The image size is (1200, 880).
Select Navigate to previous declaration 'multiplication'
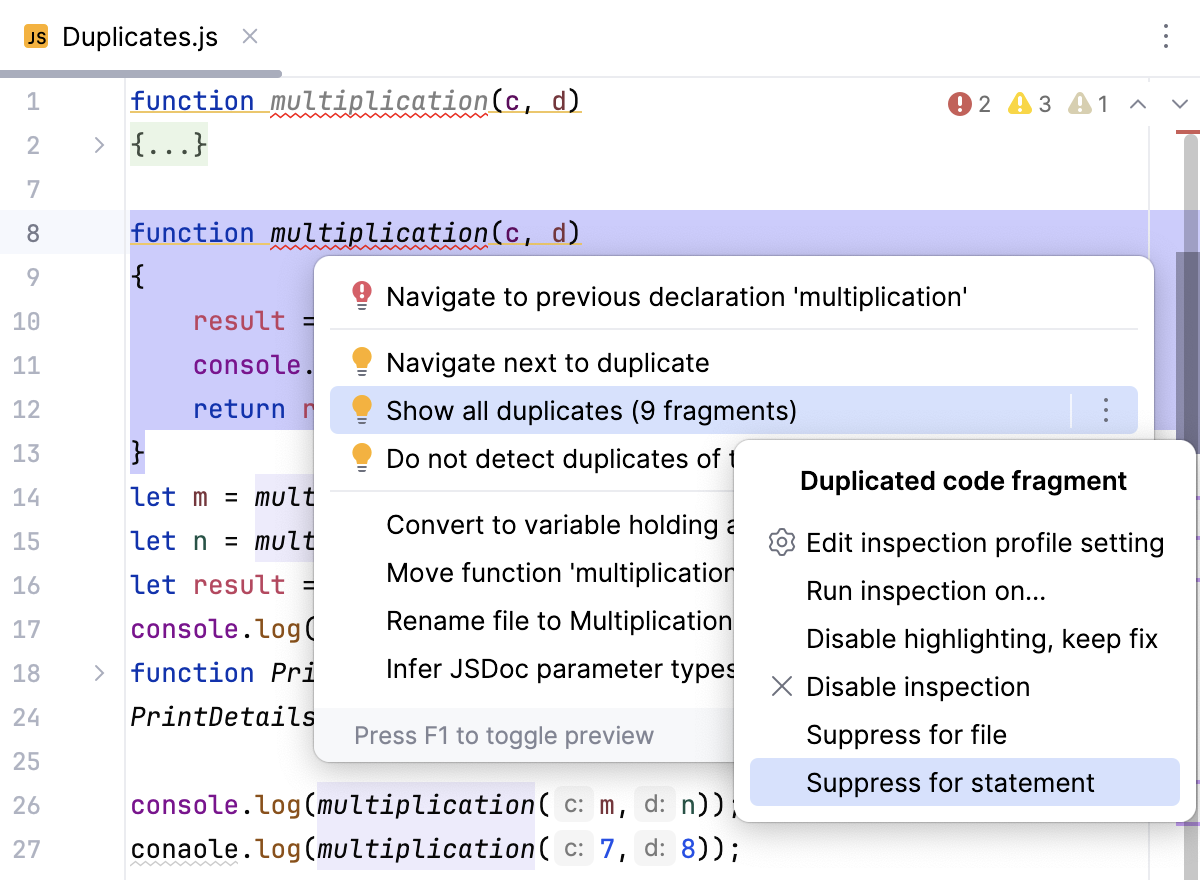676,297
